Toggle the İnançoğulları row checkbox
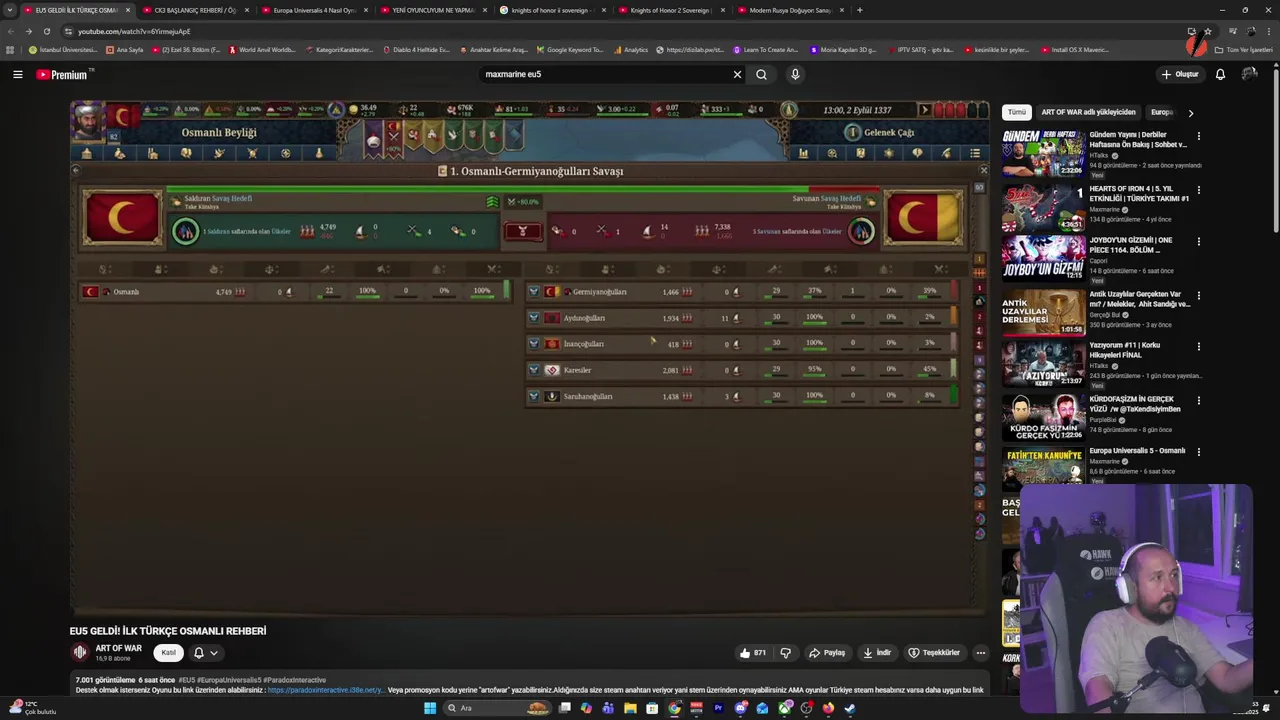The width and height of the screenshot is (1280, 720). tap(534, 344)
